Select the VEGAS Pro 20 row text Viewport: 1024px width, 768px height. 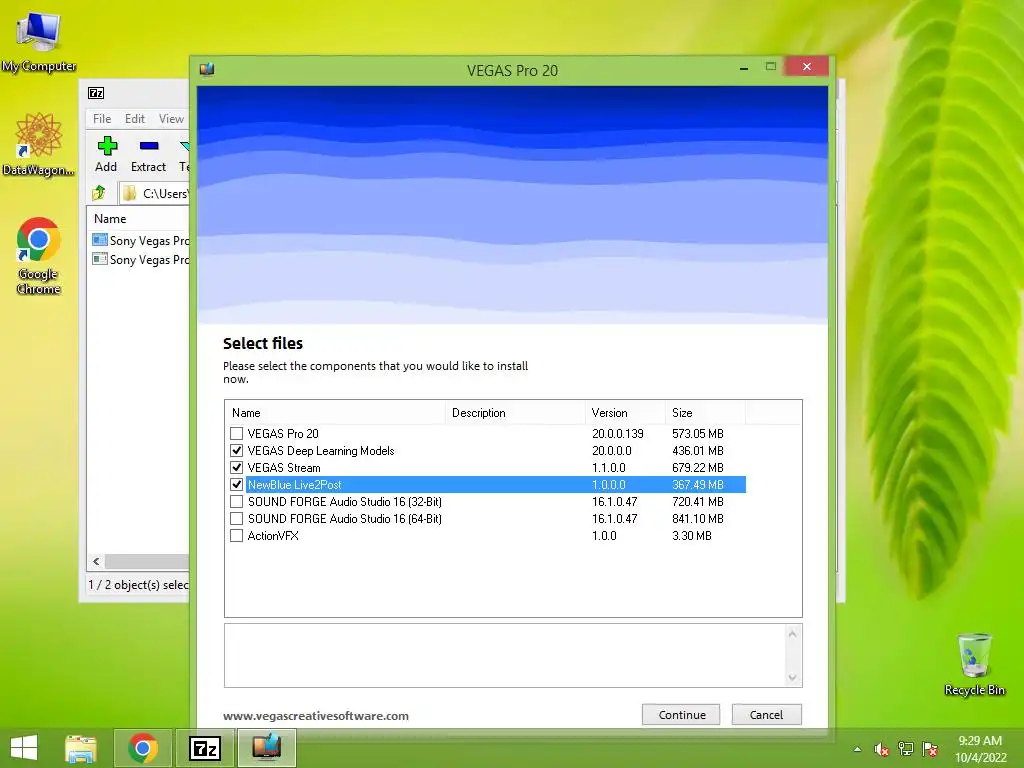pyautogui.click(x=283, y=434)
